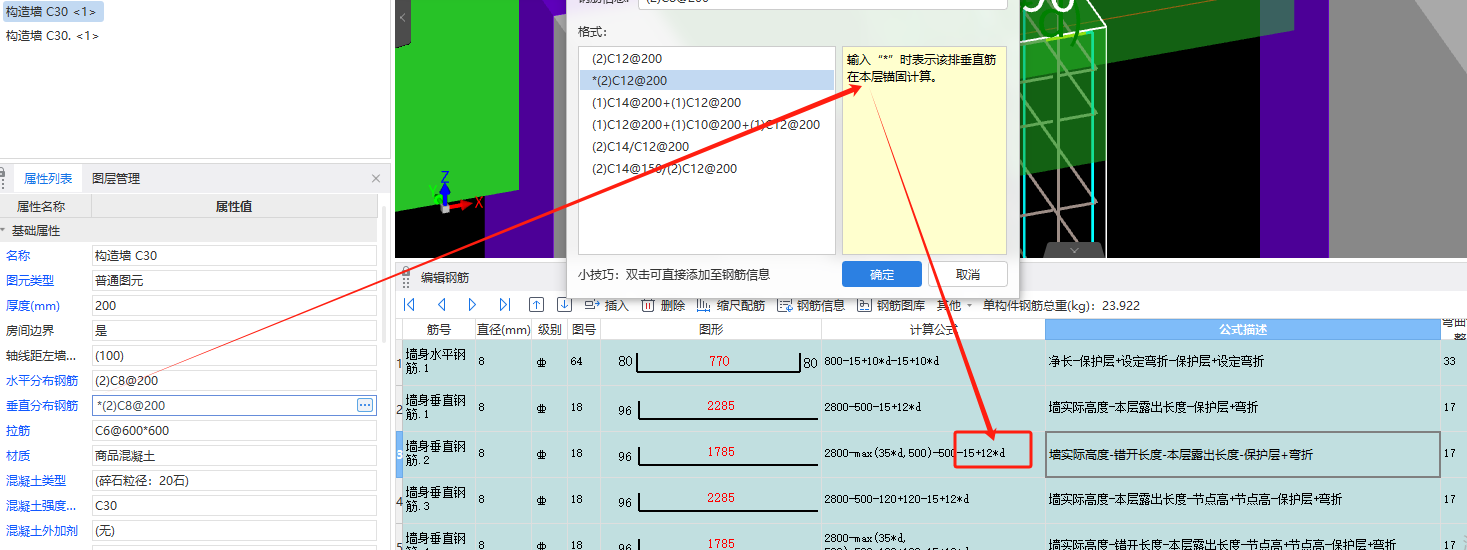Click 拉筋 value C6@600*600

click(234, 431)
